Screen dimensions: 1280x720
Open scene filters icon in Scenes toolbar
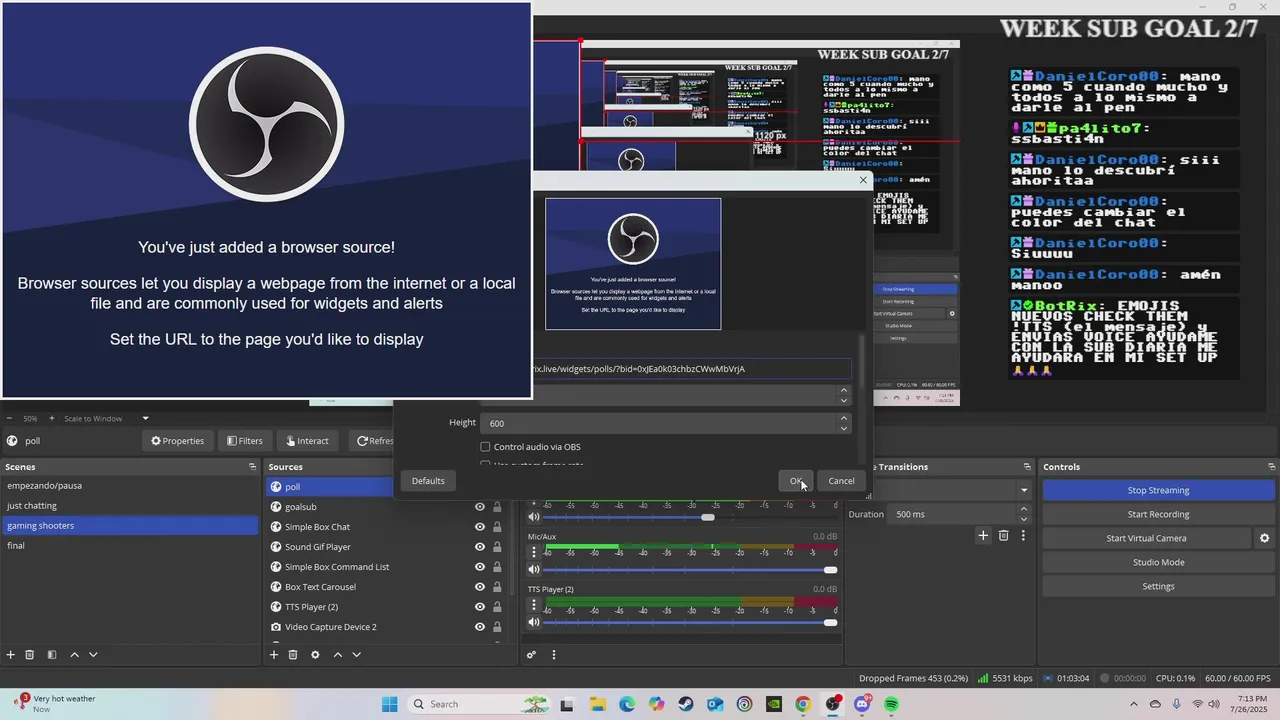coord(52,655)
